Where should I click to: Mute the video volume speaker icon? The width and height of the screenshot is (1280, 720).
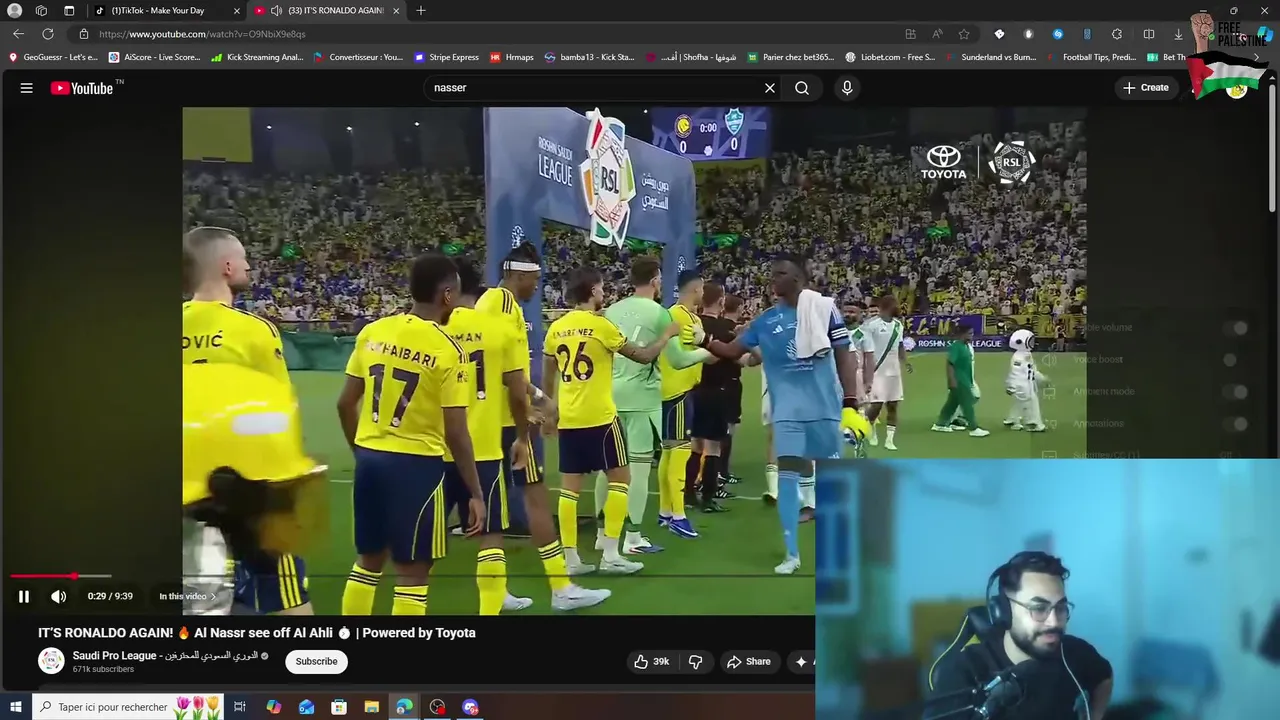pyautogui.click(x=59, y=596)
